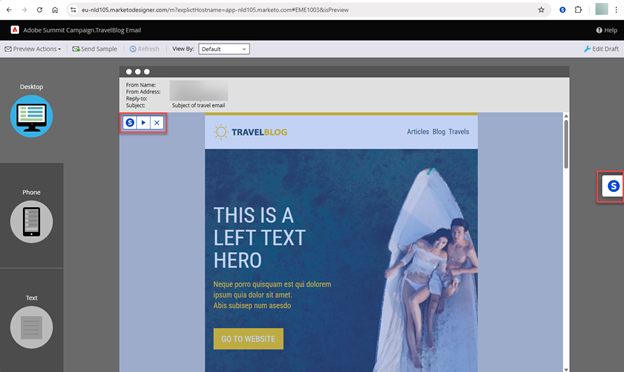Click Edit Draft

[x=601, y=49]
